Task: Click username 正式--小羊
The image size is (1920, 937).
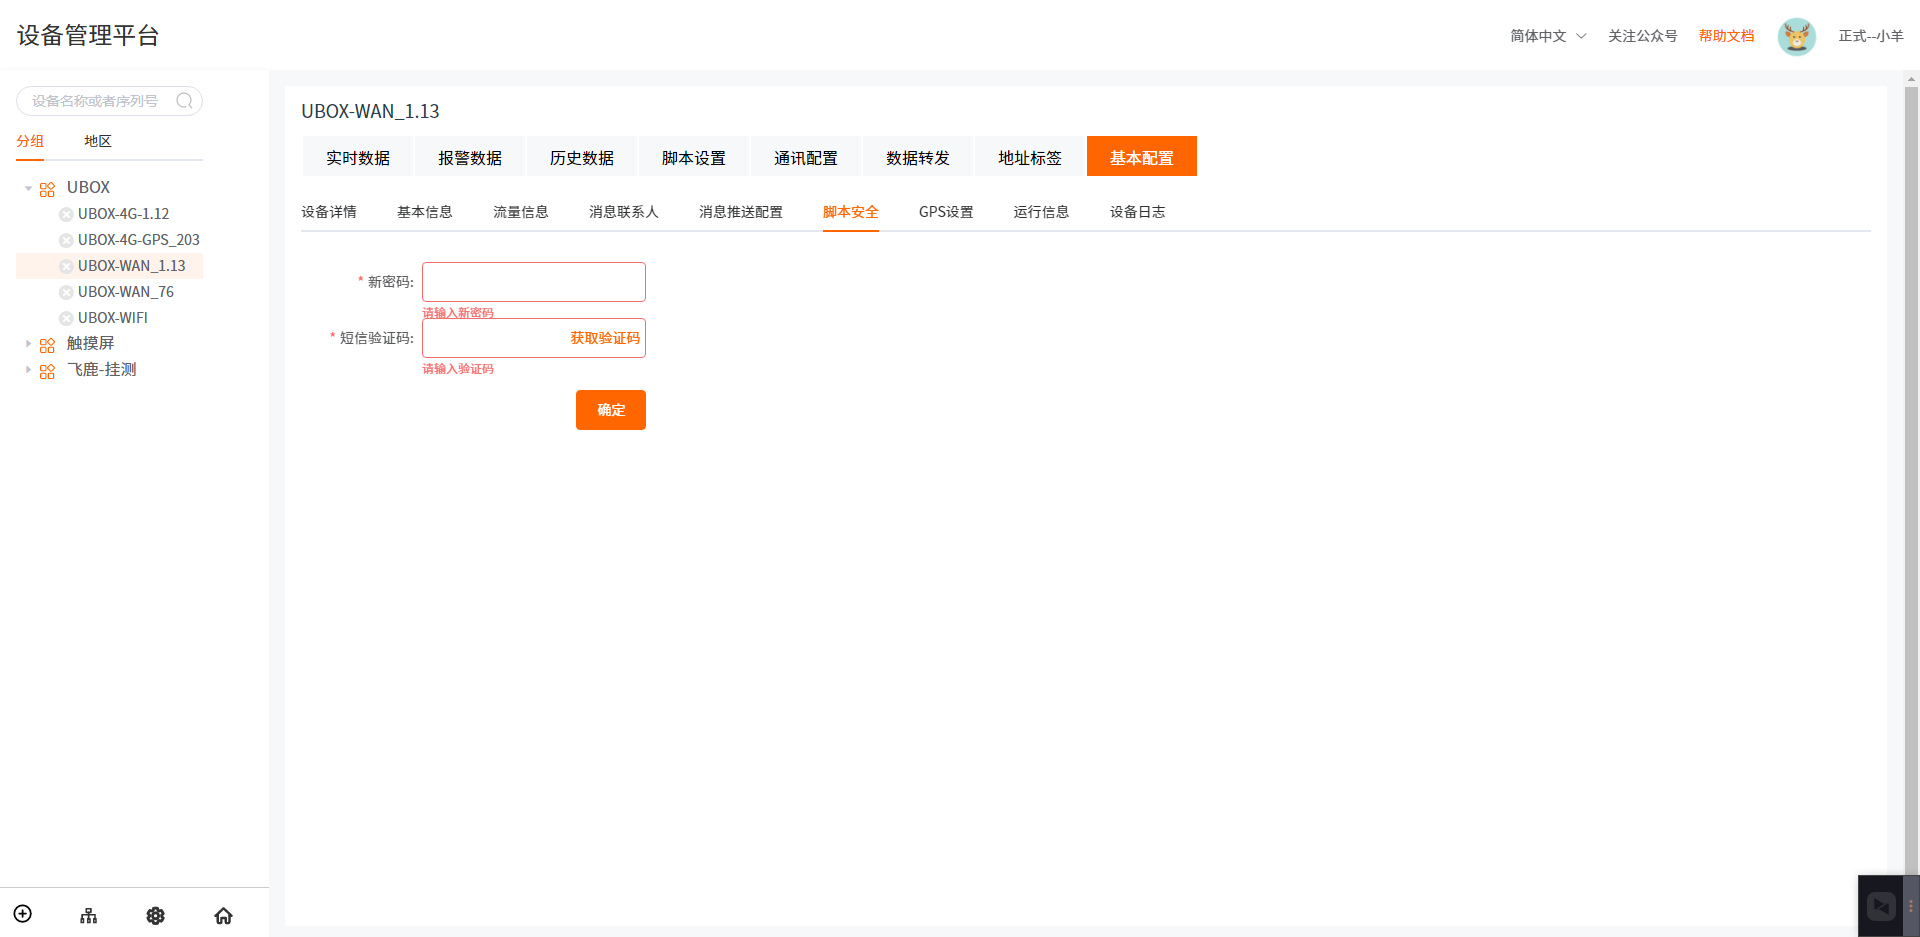Action: (x=1871, y=36)
